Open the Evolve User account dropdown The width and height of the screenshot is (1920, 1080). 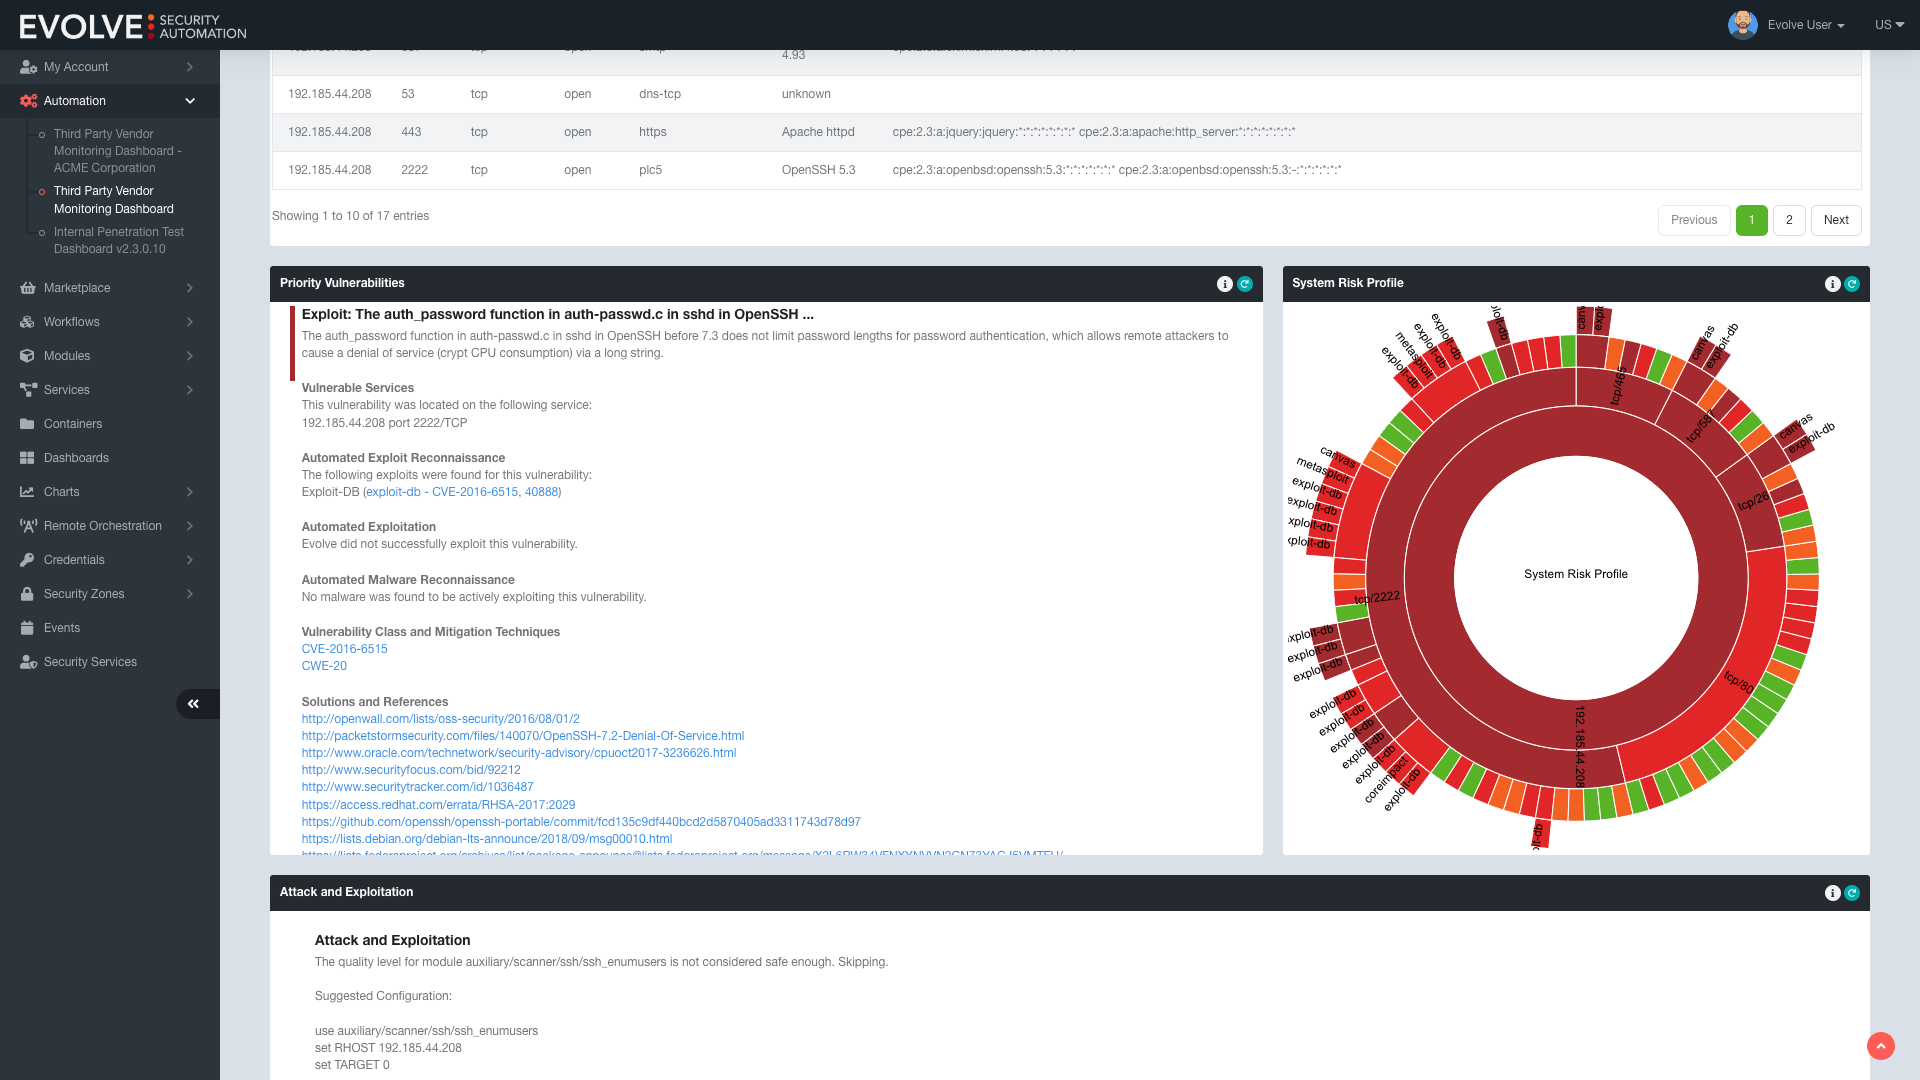pyautogui.click(x=1805, y=25)
